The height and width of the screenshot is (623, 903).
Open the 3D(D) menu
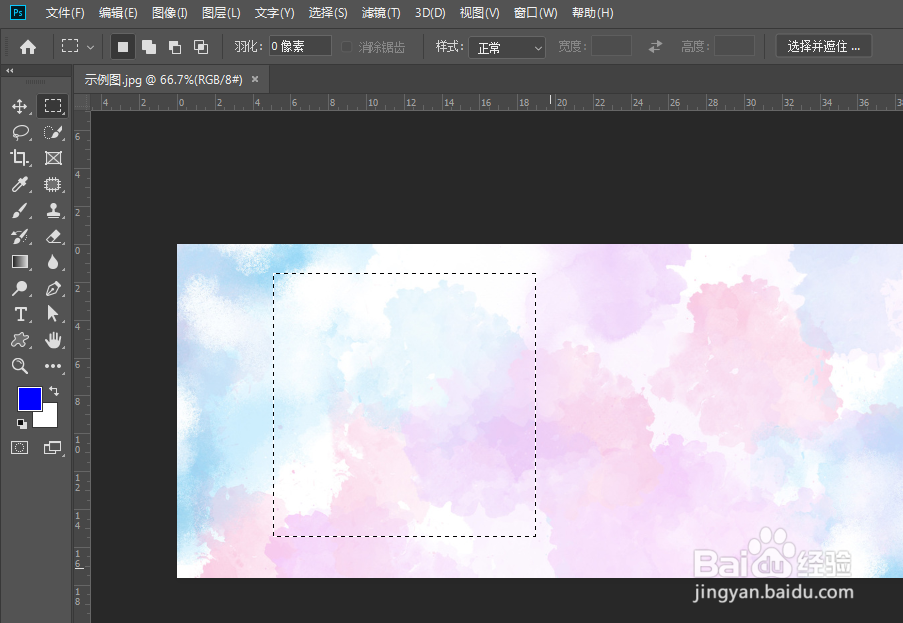point(430,13)
